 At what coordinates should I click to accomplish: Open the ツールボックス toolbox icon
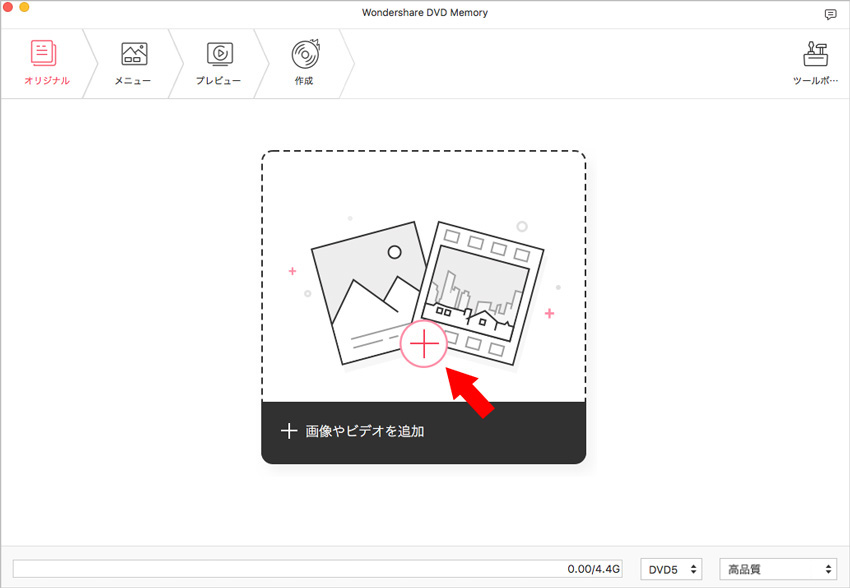[815, 63]
